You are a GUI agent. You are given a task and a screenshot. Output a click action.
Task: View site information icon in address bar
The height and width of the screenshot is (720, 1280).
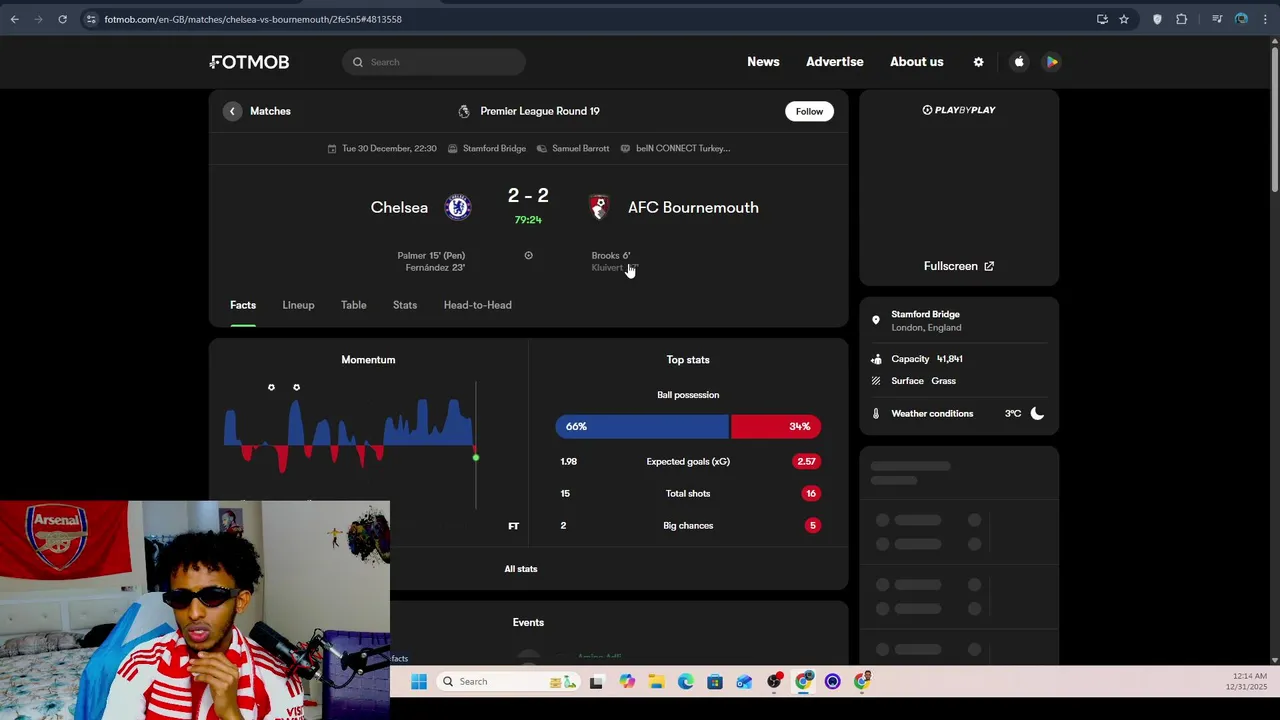pos(91,19)
